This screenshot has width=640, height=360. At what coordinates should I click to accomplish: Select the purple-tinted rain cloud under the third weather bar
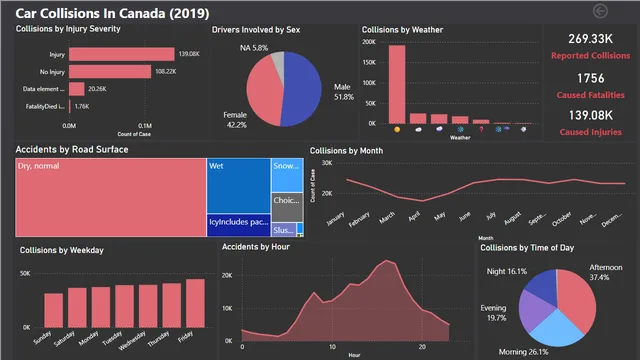pyautogui.click(x=439, y=129)
